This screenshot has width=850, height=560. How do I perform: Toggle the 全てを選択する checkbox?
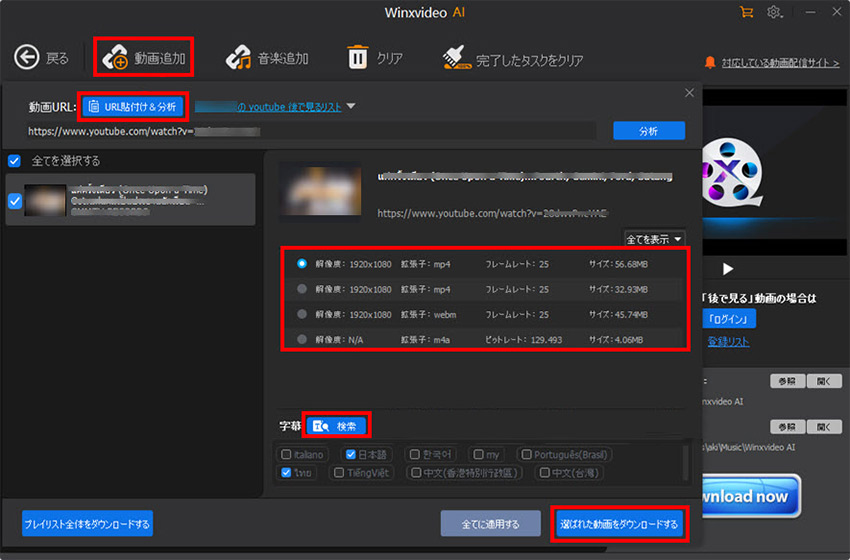click(x=15, y=161)
